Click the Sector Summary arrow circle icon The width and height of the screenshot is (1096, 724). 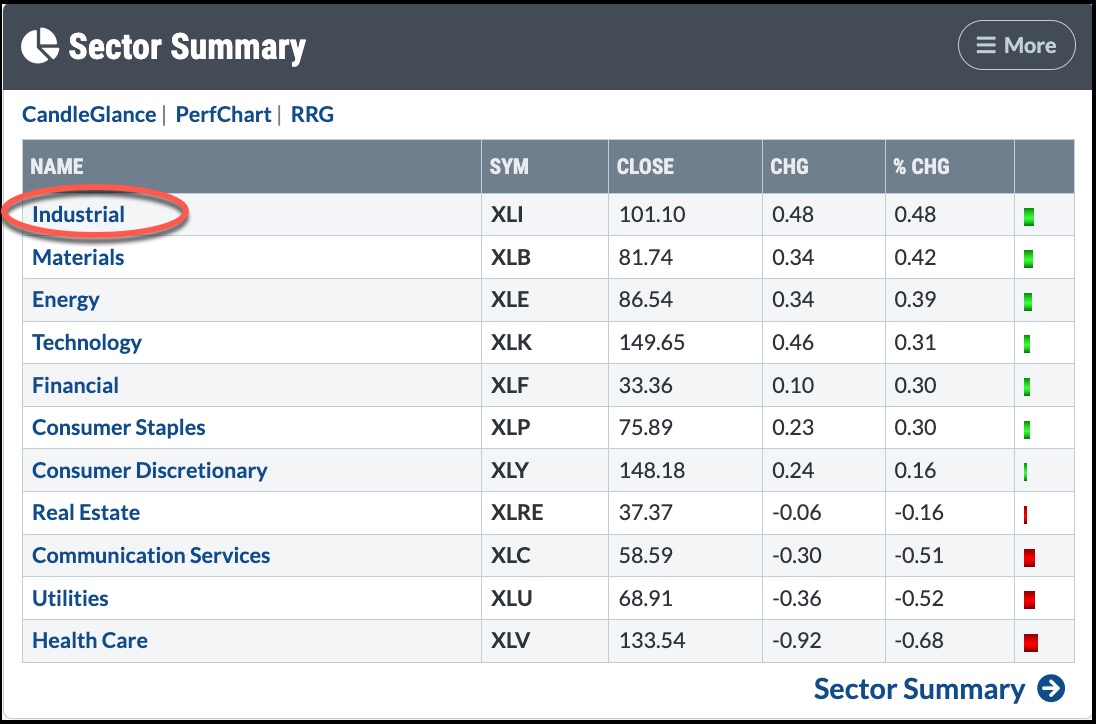(1051, 689)
